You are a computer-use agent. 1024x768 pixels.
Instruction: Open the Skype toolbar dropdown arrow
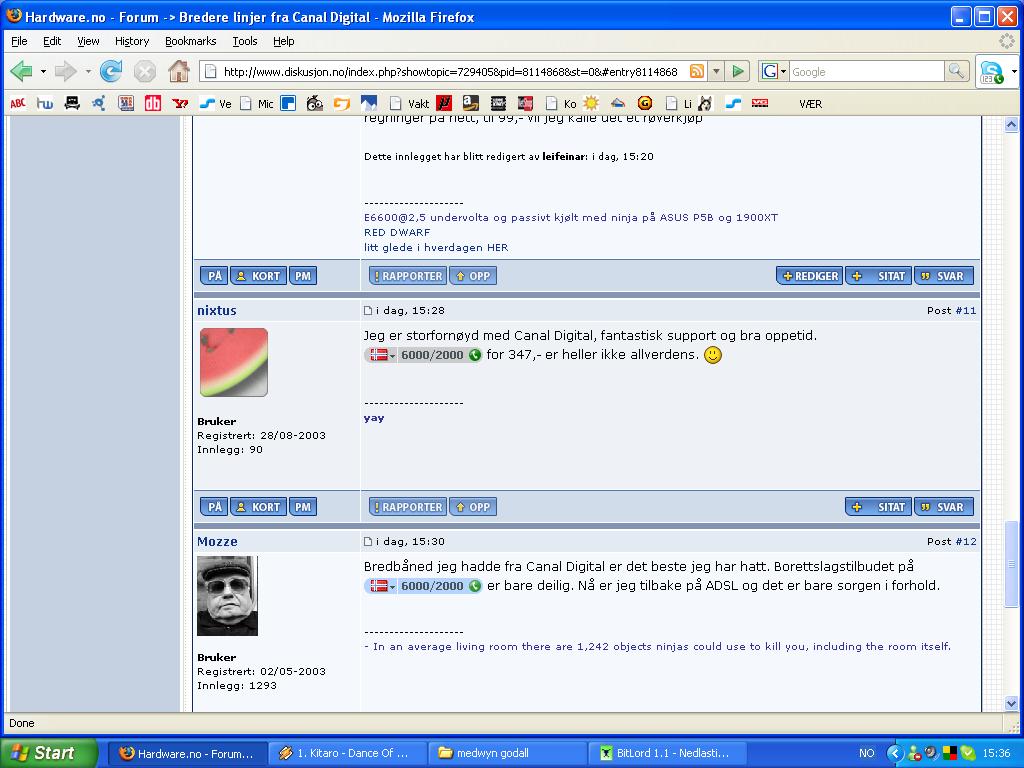click(x=1013, y=71)
